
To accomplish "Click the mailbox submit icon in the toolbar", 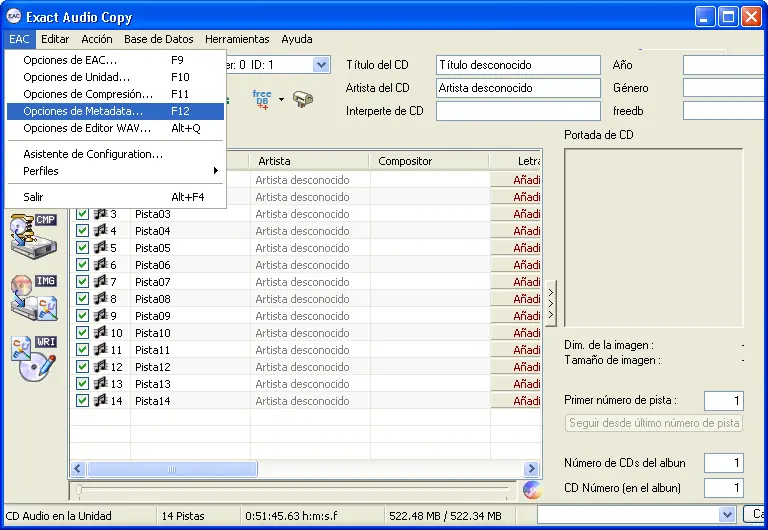I will pyautogui.click(x=303, y=99).
